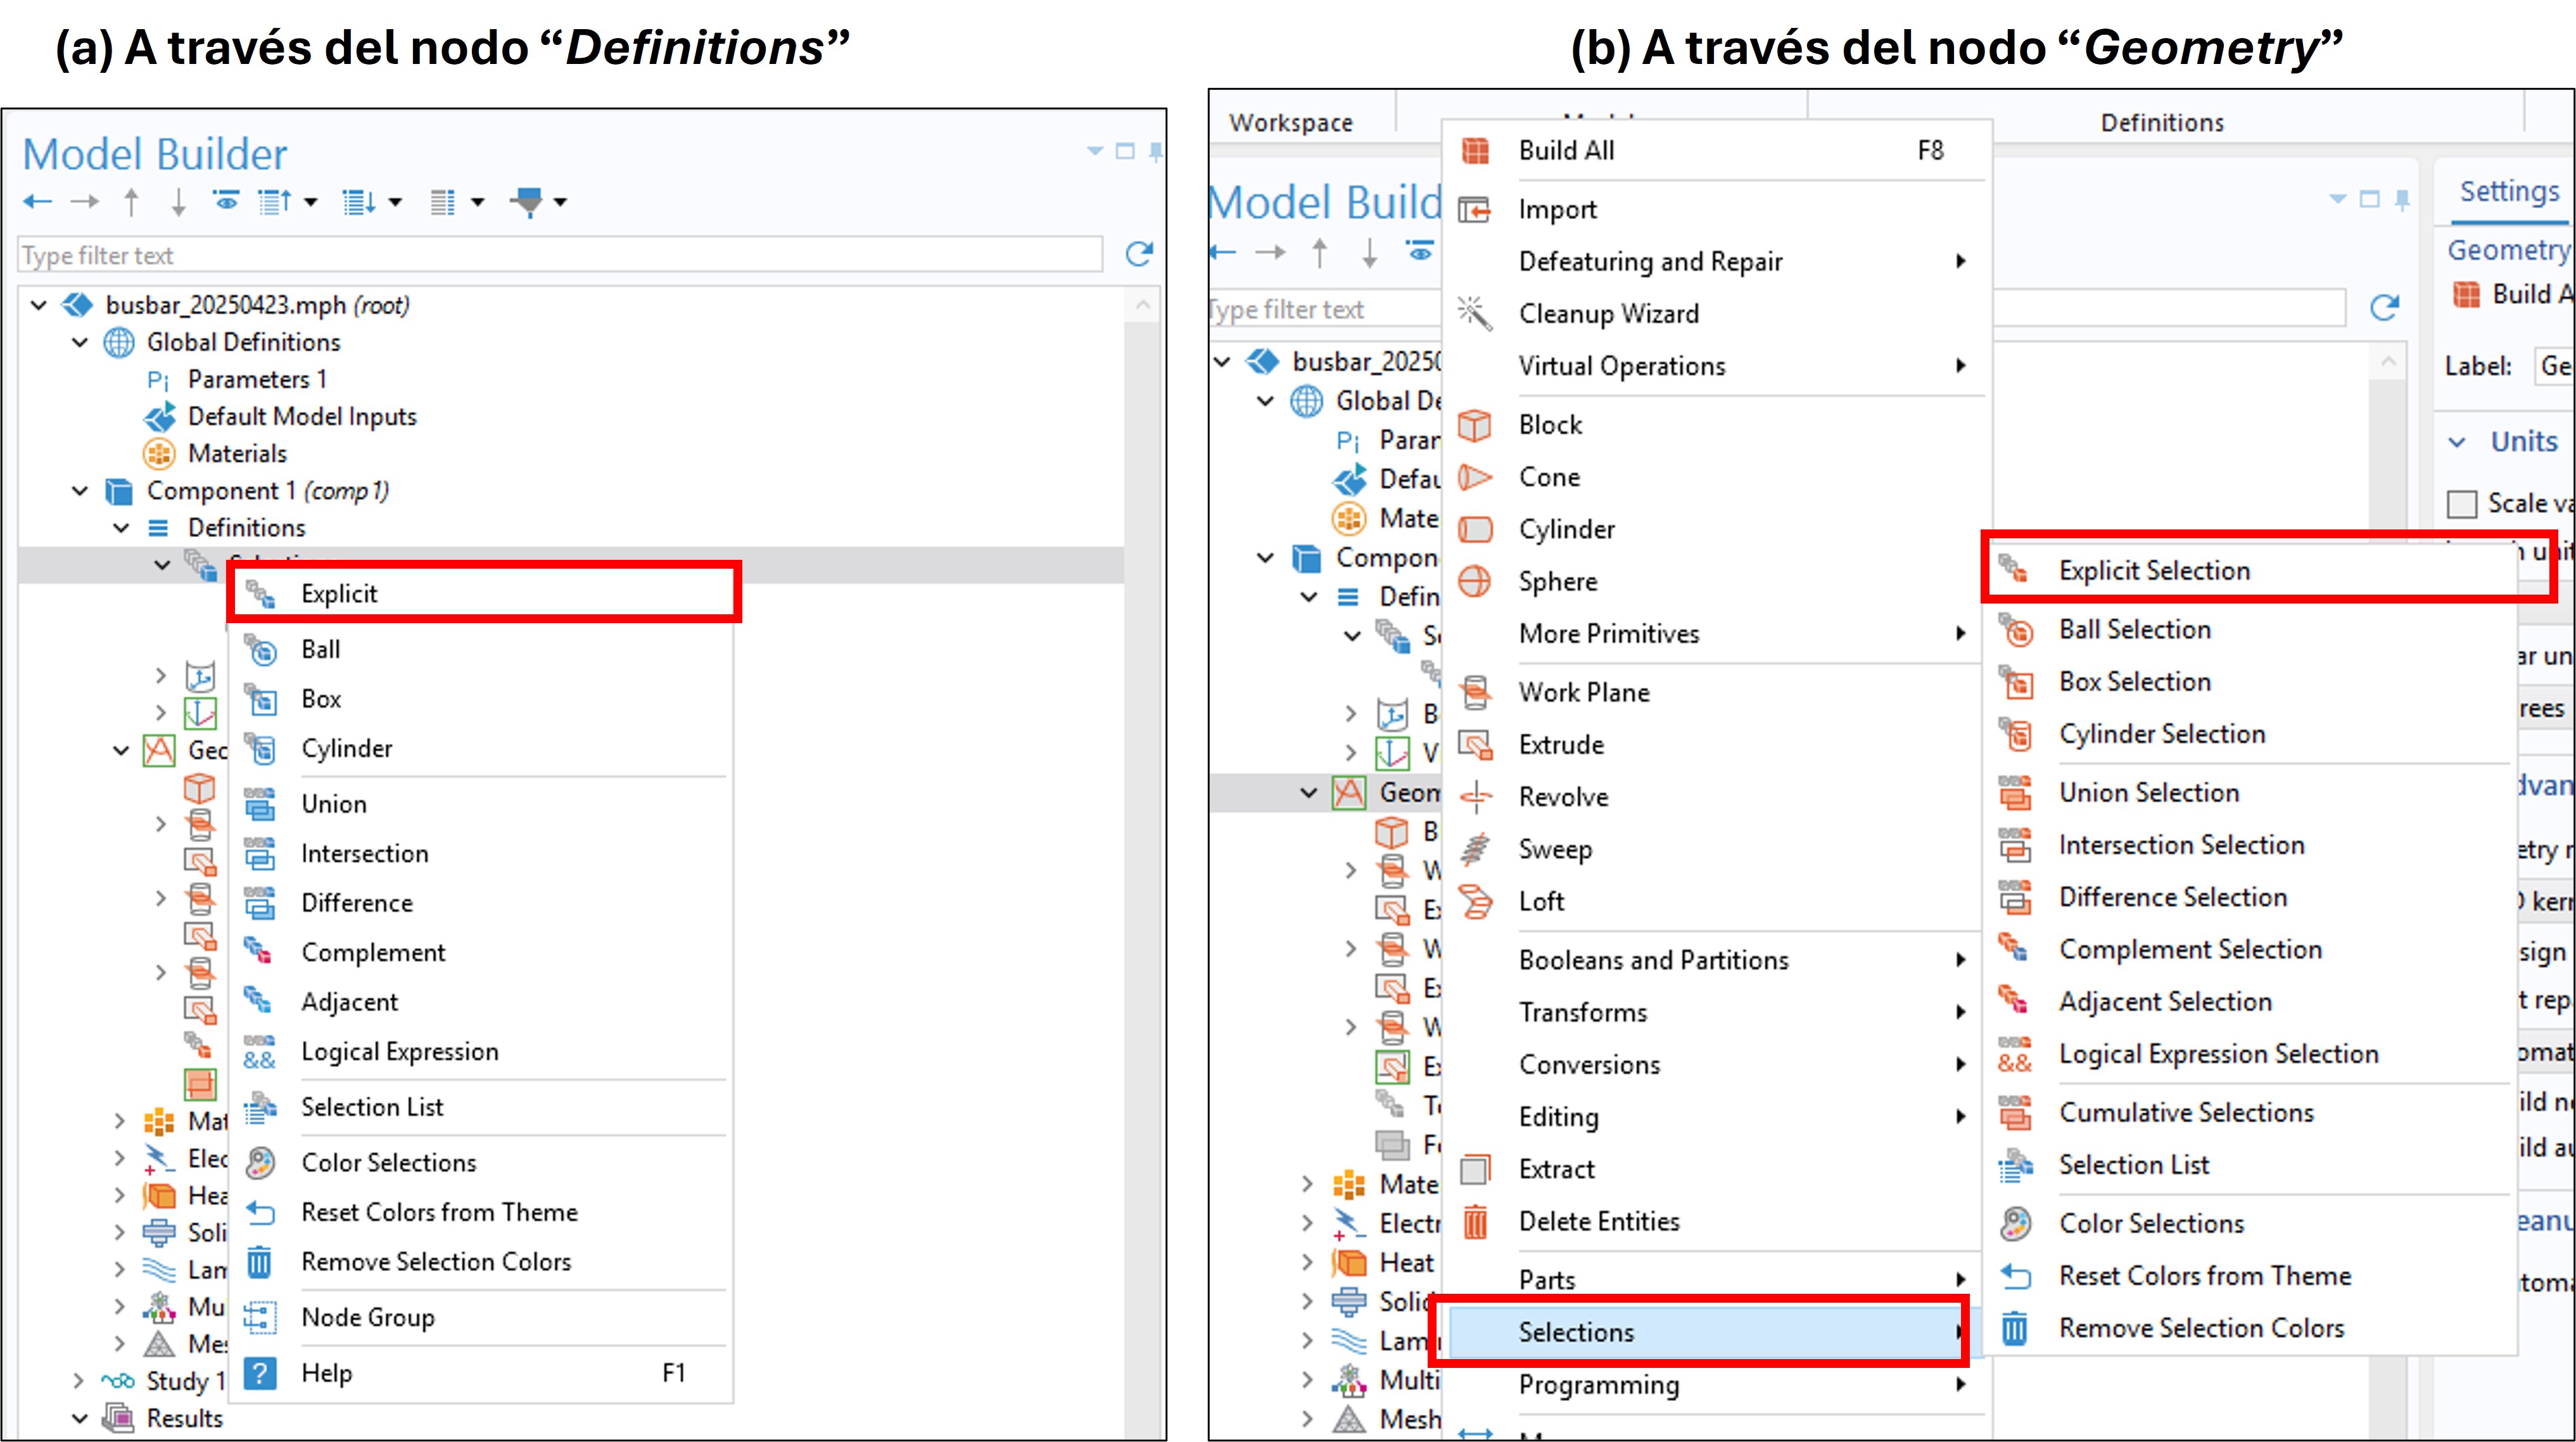Select the Work Plane tool in the Geometry menu
The width and height of the screenshot is (2576, 1442).
1584,692
